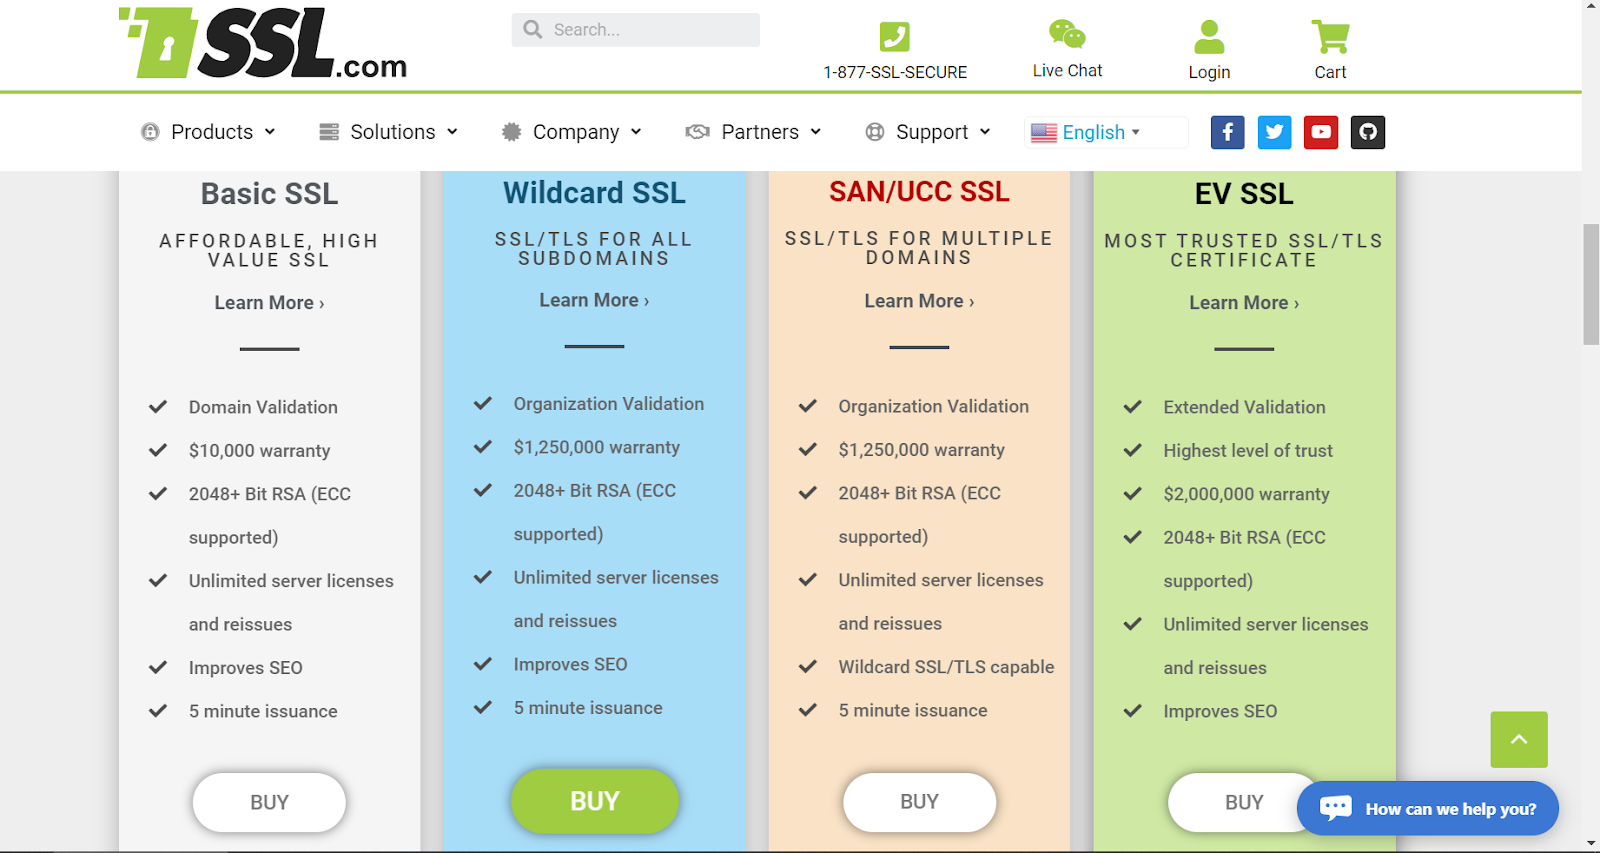Expand the Products menu chevron
Screen dimensions: 1600x853
click(x=270, y=132)
